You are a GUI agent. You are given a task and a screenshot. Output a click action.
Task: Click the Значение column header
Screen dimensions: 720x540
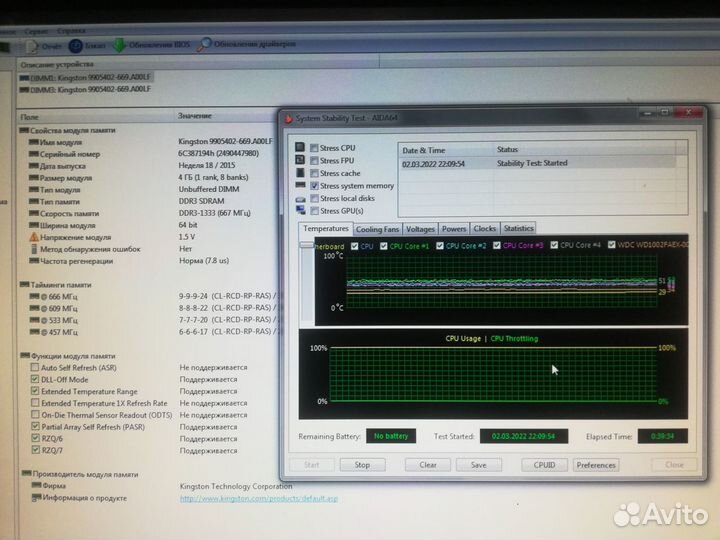click(x=195, y=116)
